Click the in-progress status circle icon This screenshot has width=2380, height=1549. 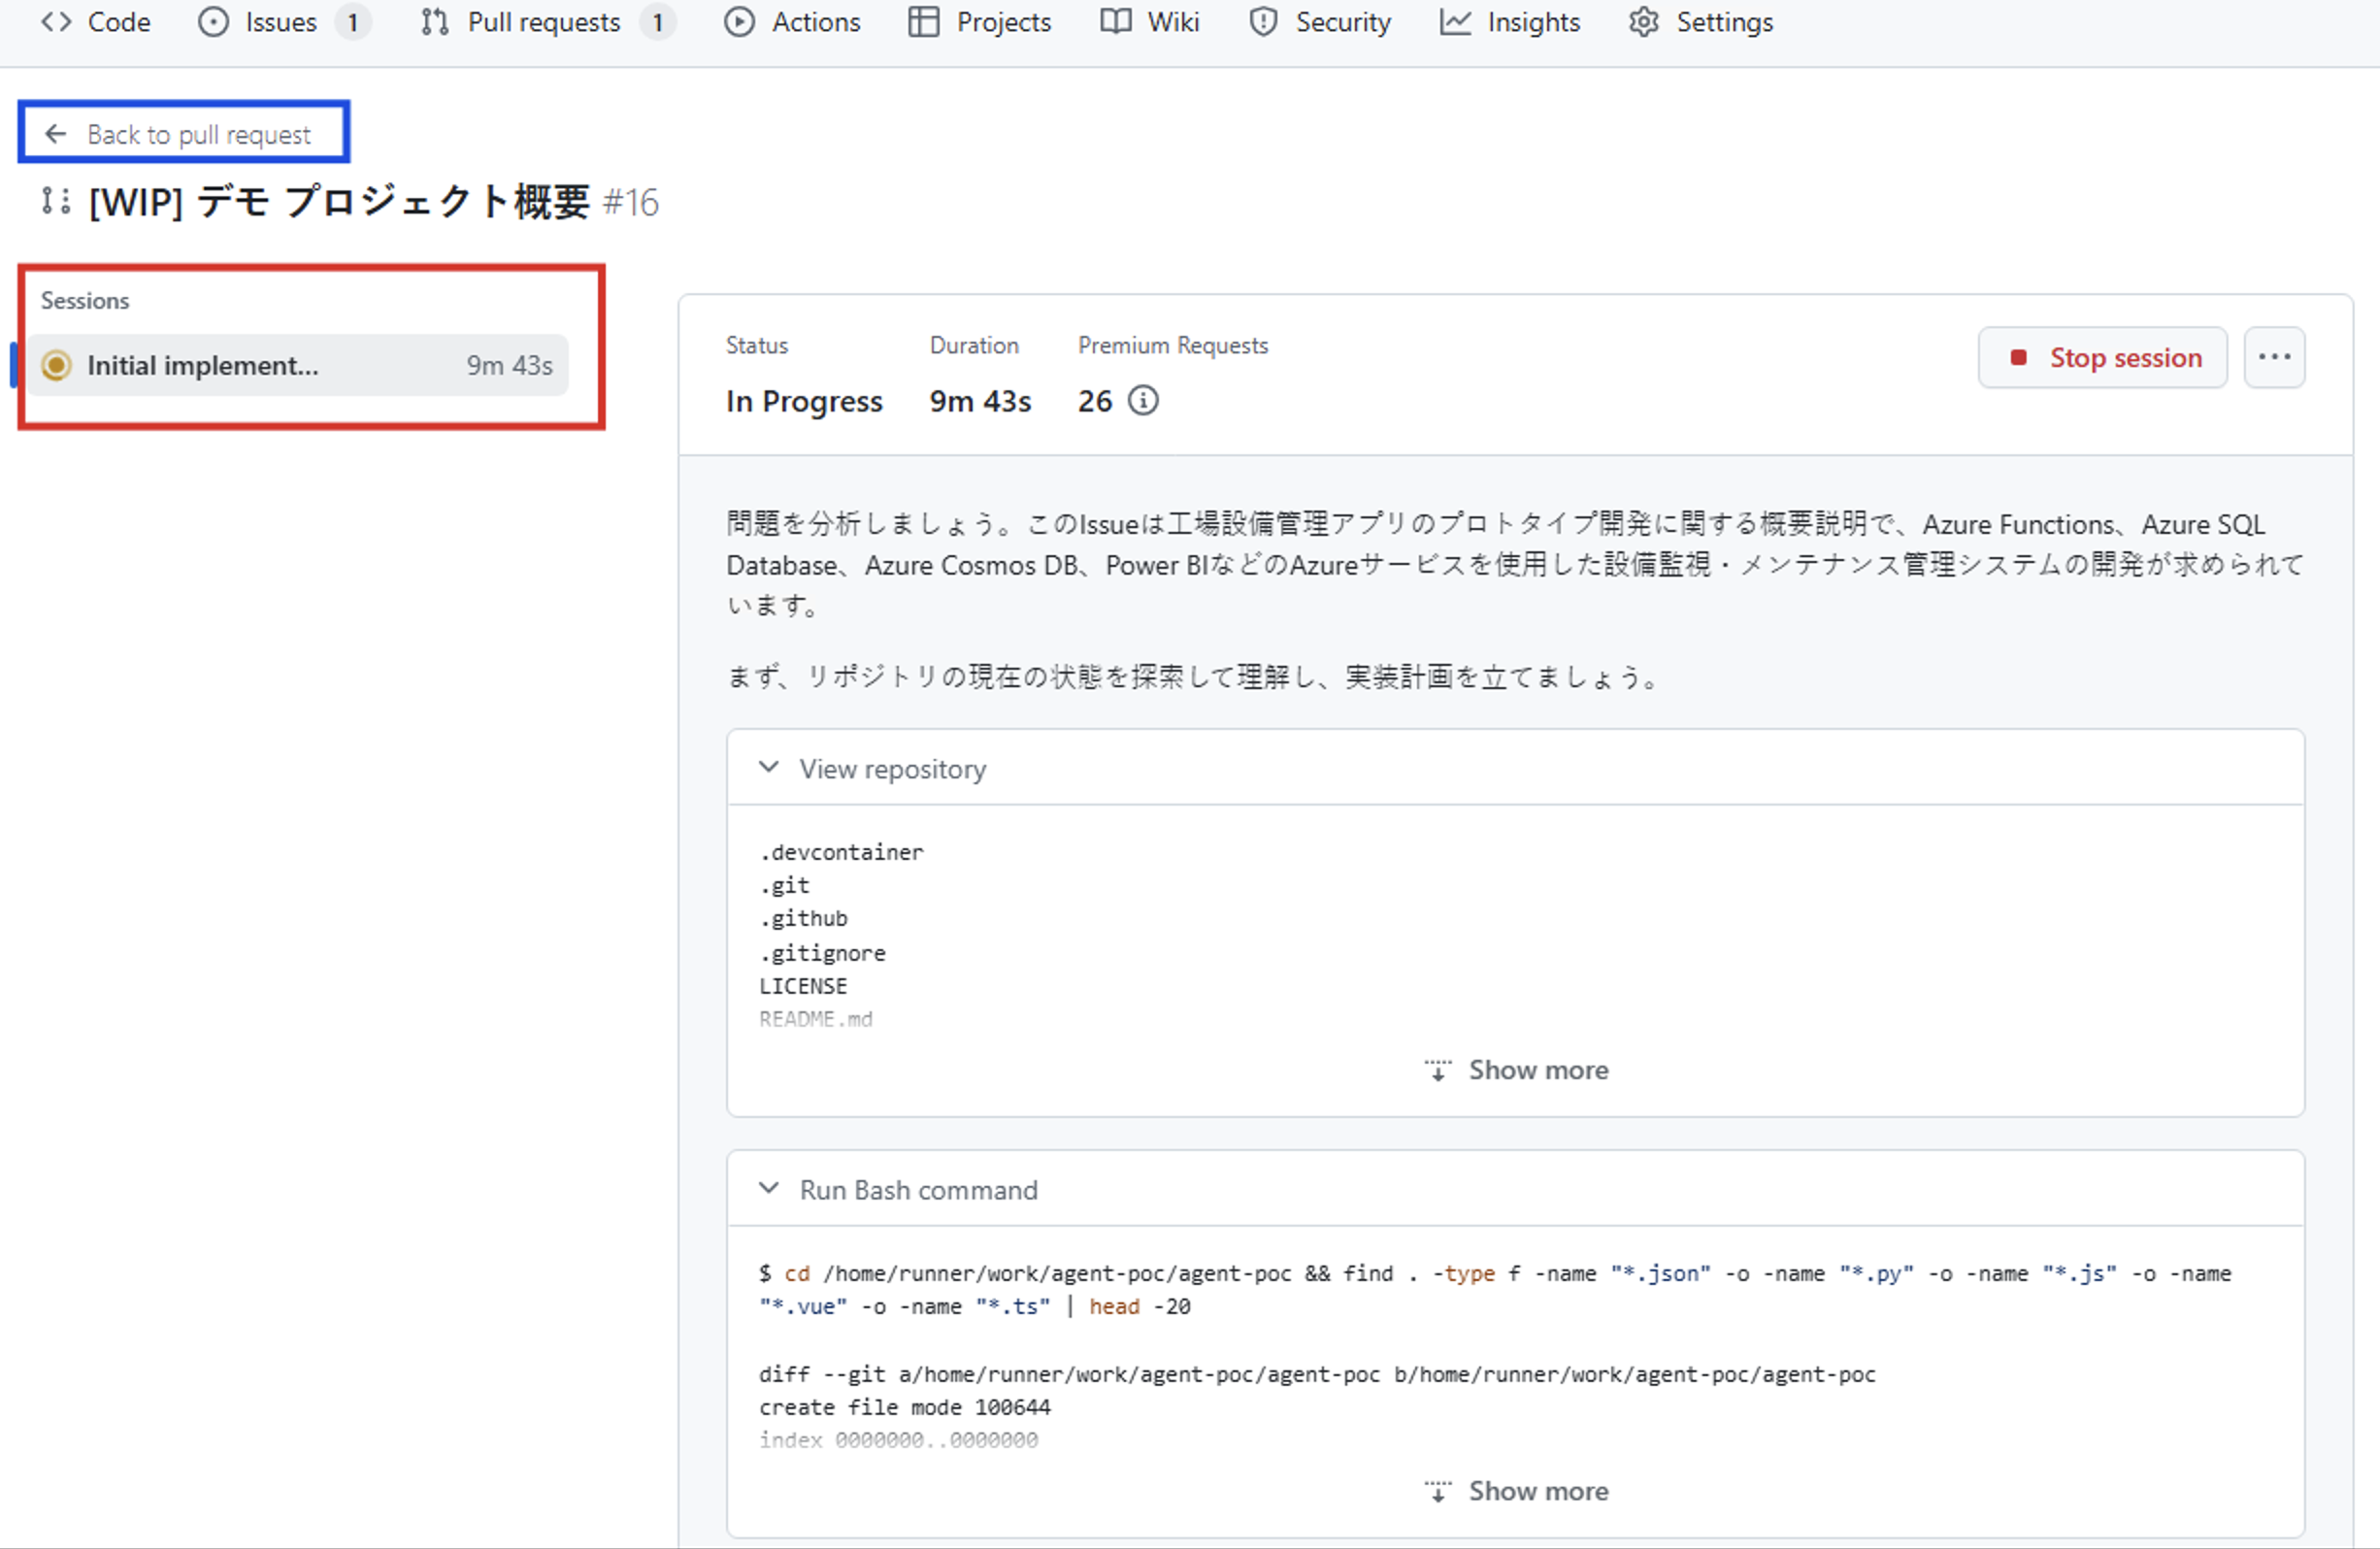coord(56,366)
